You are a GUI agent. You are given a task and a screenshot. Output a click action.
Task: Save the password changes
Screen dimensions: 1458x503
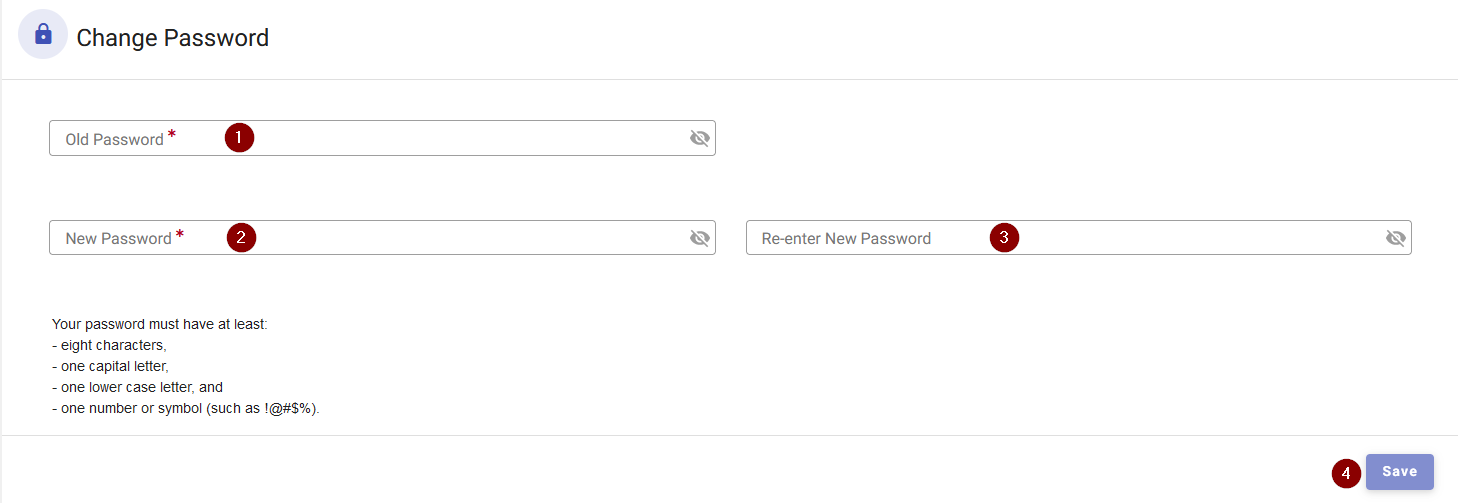pos(1400,472)
